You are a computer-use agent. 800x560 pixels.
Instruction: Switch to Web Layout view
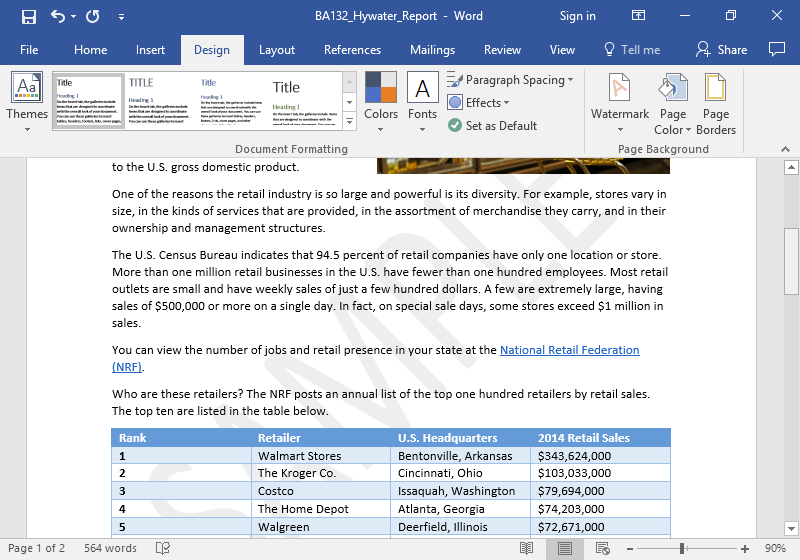[x=603, y=548]
